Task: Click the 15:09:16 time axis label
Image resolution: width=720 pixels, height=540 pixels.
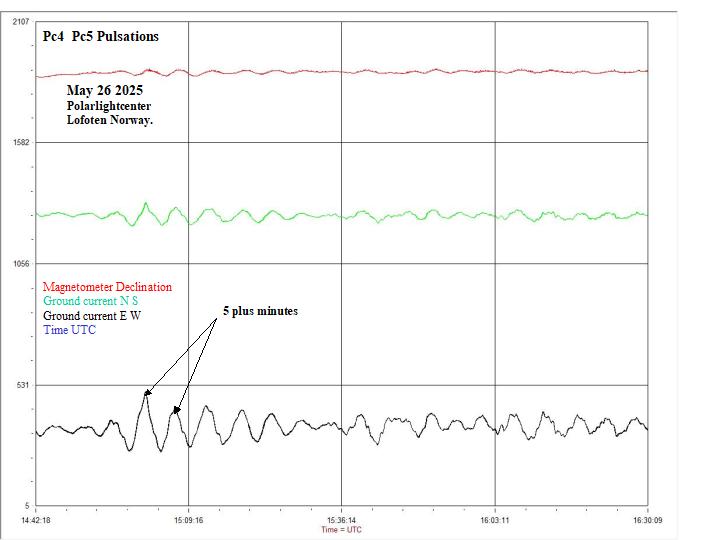Action: (x=188, y=519)
